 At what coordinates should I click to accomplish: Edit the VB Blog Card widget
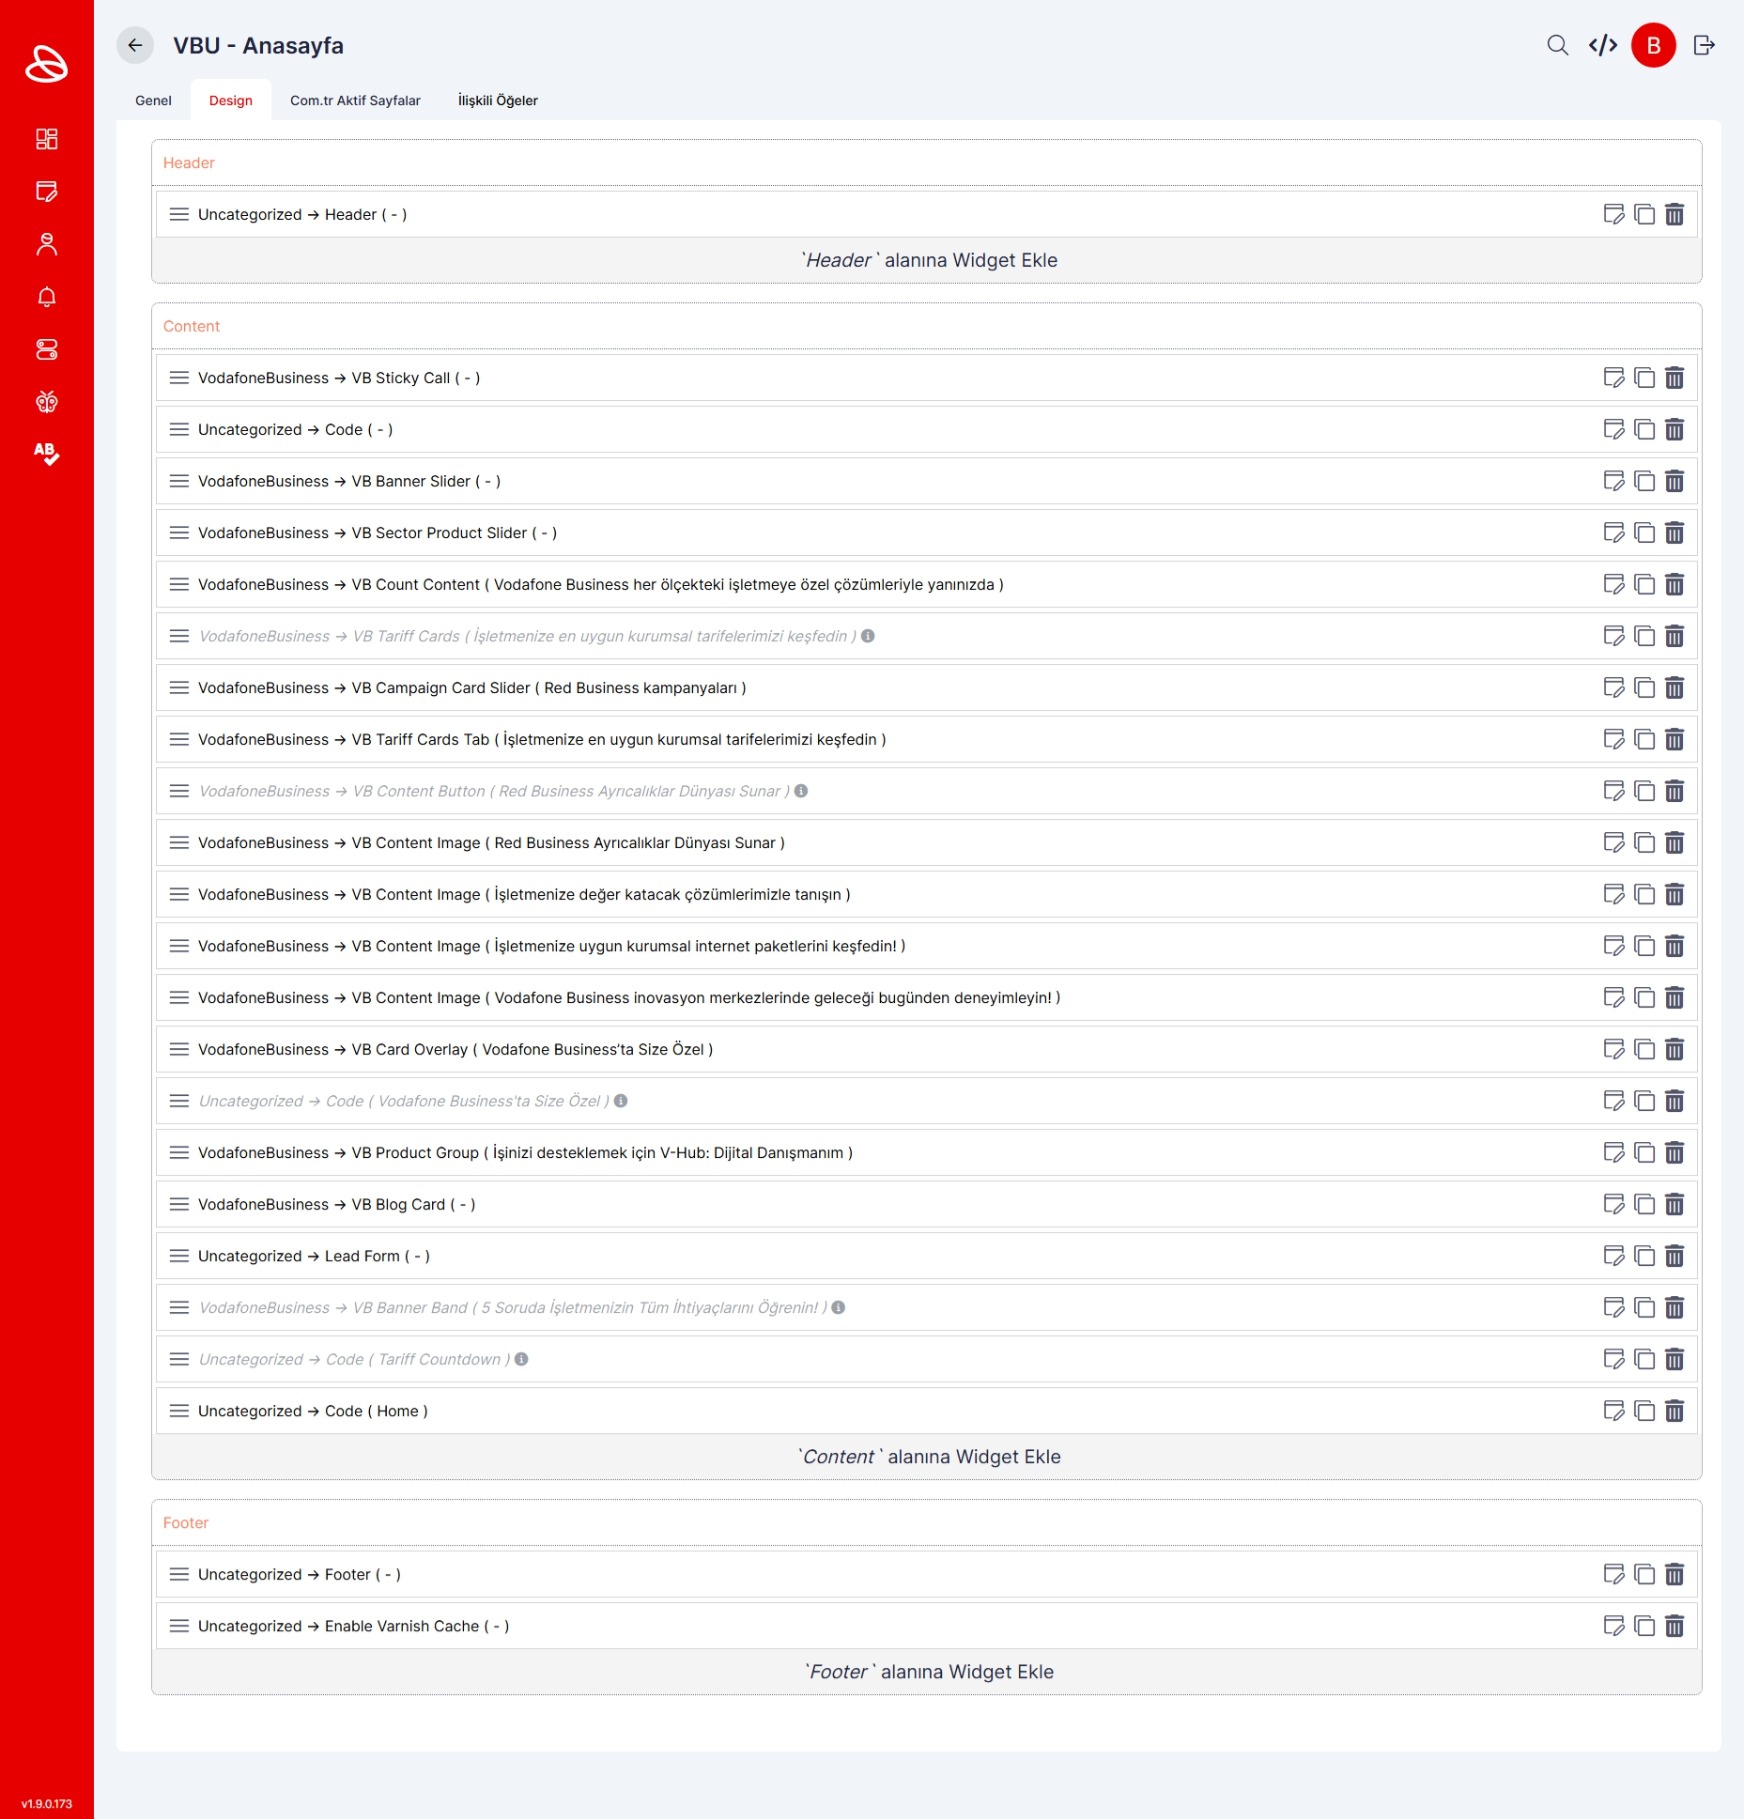point(1613,1204)
